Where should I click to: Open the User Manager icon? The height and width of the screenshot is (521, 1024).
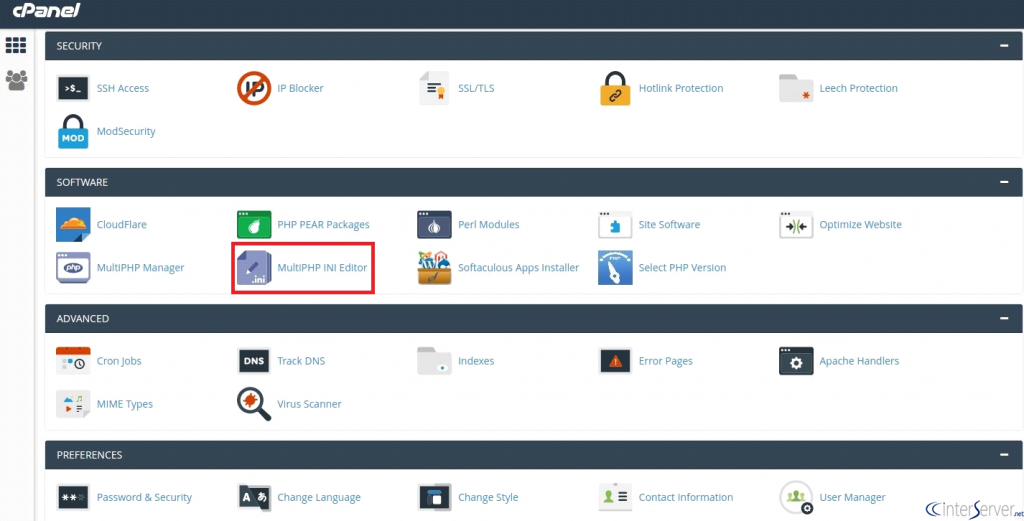[796, 497]
